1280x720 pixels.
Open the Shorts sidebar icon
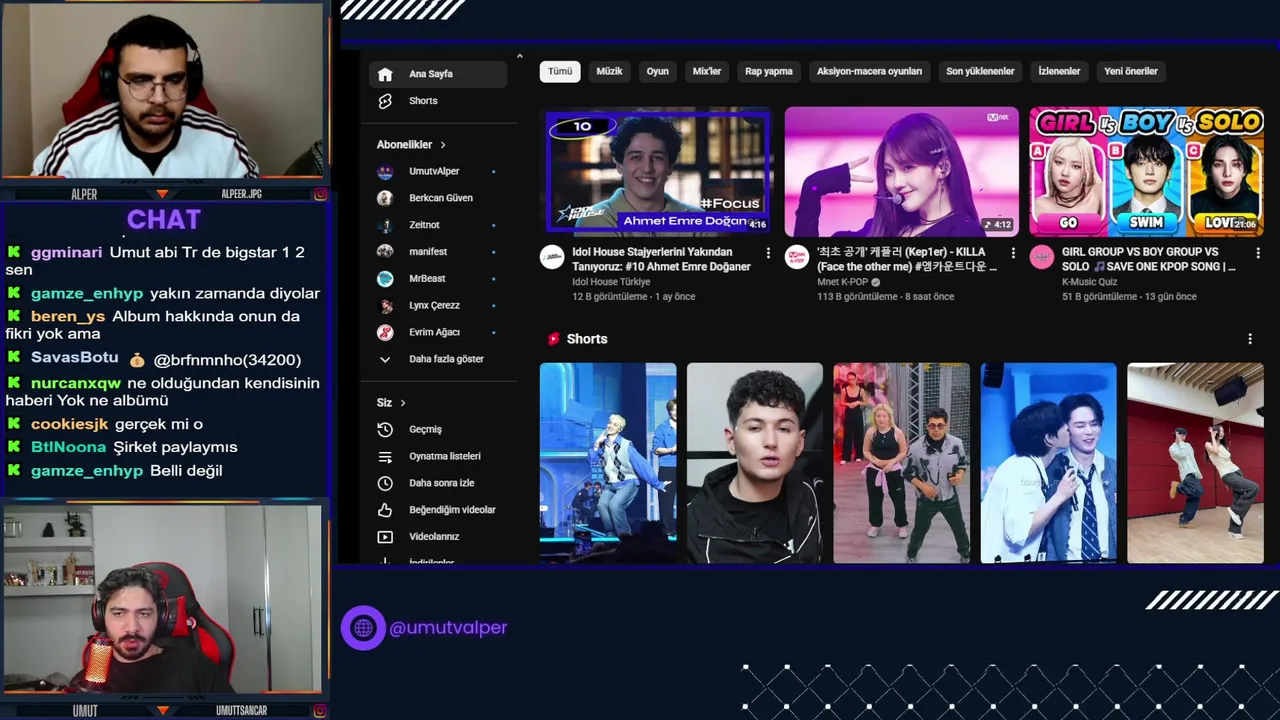385,101
